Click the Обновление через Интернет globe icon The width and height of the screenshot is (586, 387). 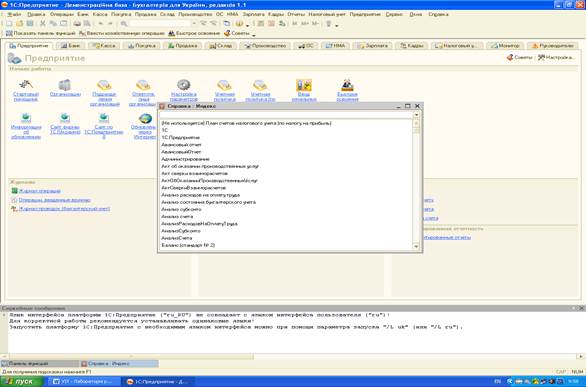point(145,118)
